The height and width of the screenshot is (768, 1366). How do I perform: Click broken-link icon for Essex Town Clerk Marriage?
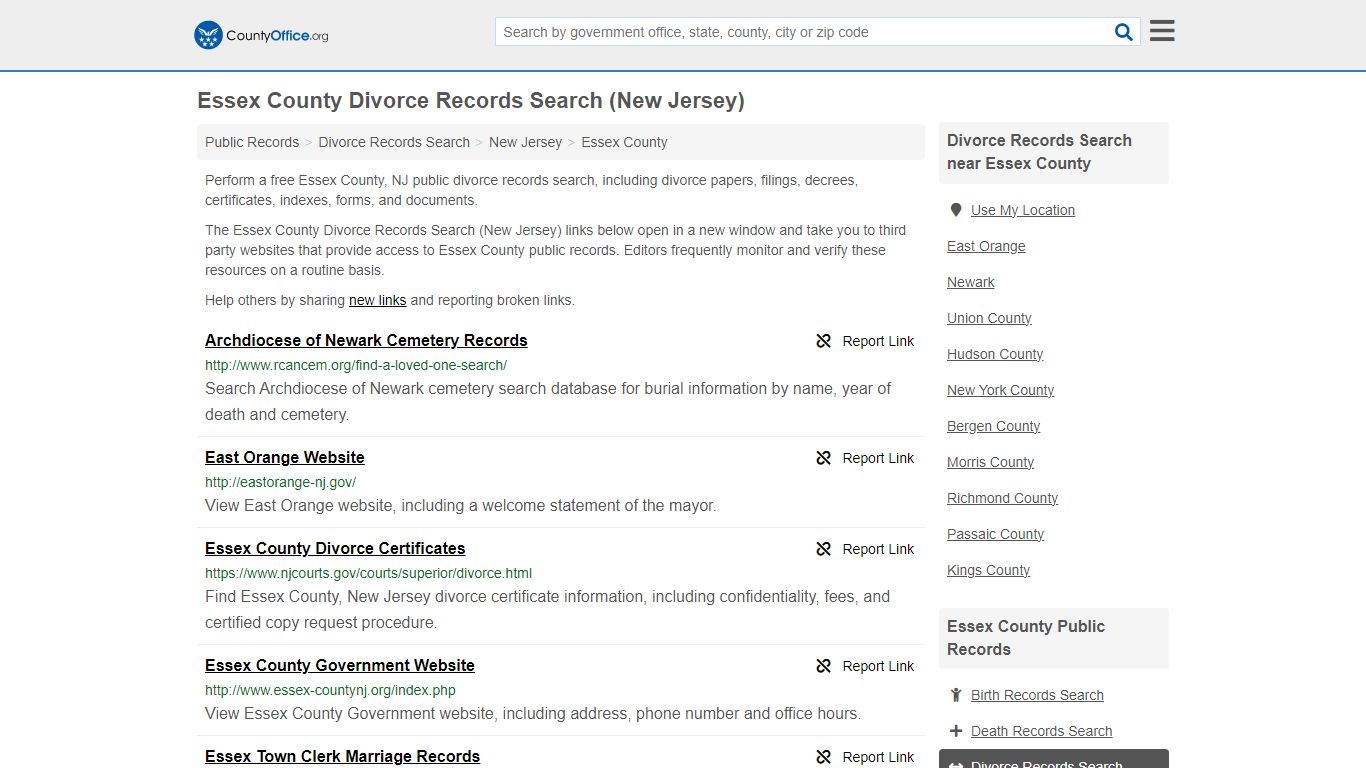pos(824,757)
